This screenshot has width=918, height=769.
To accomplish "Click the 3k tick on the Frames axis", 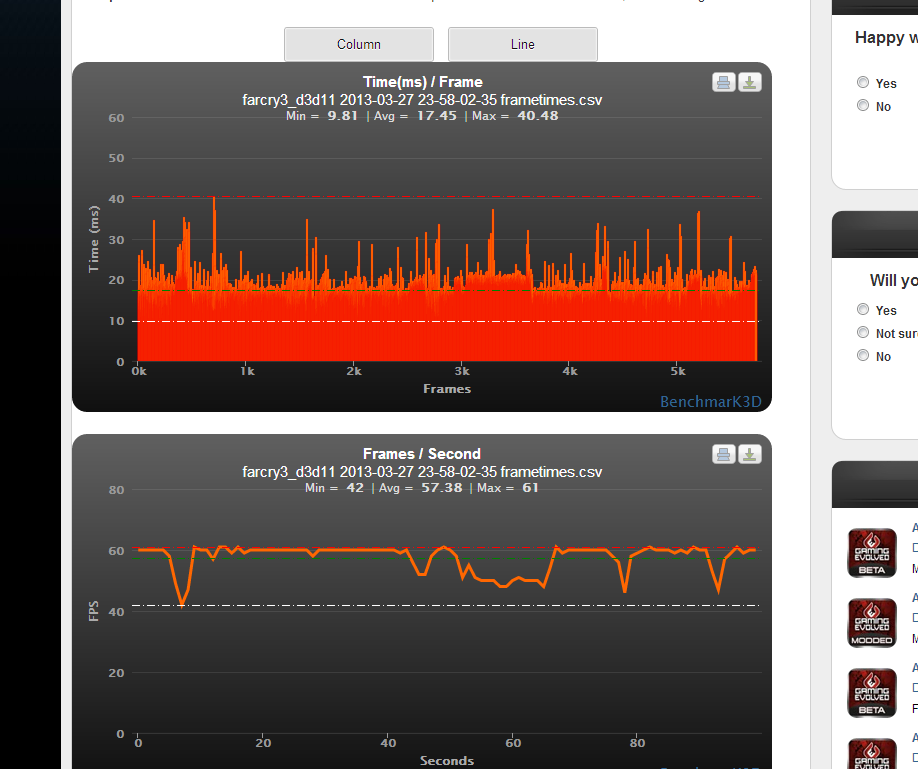I will 462,371.
